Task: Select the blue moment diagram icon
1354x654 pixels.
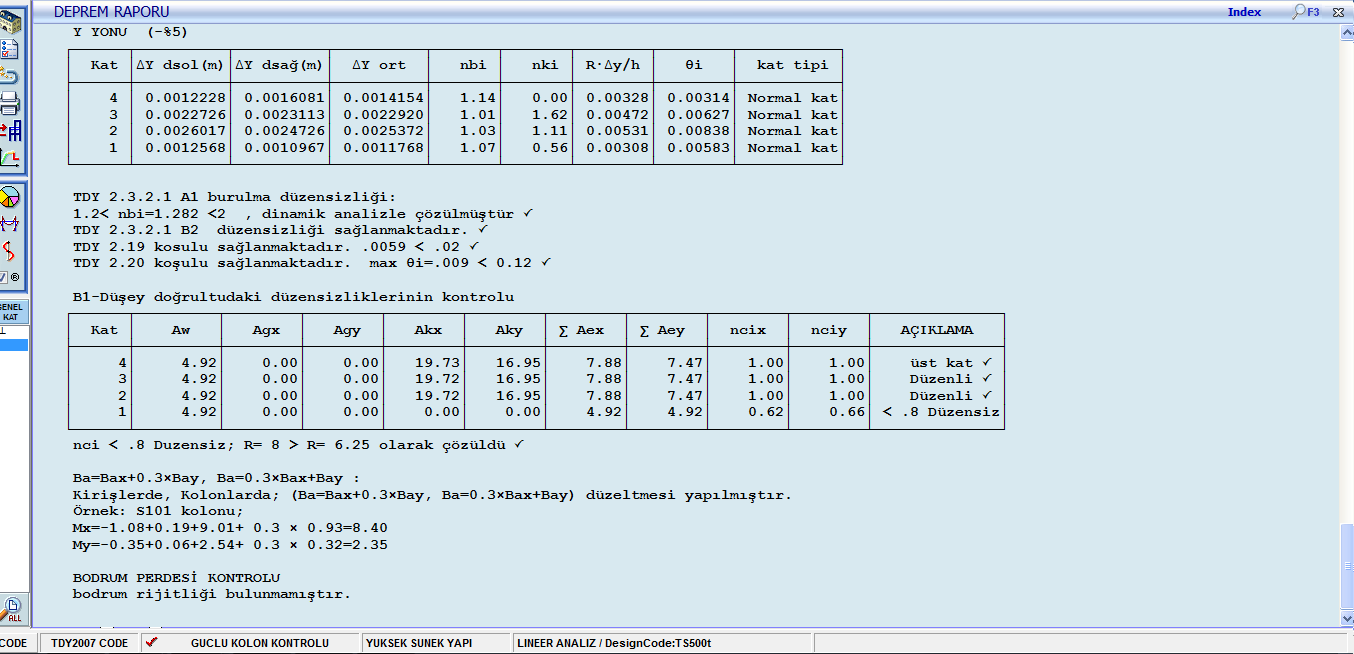Action: [10, 223]
